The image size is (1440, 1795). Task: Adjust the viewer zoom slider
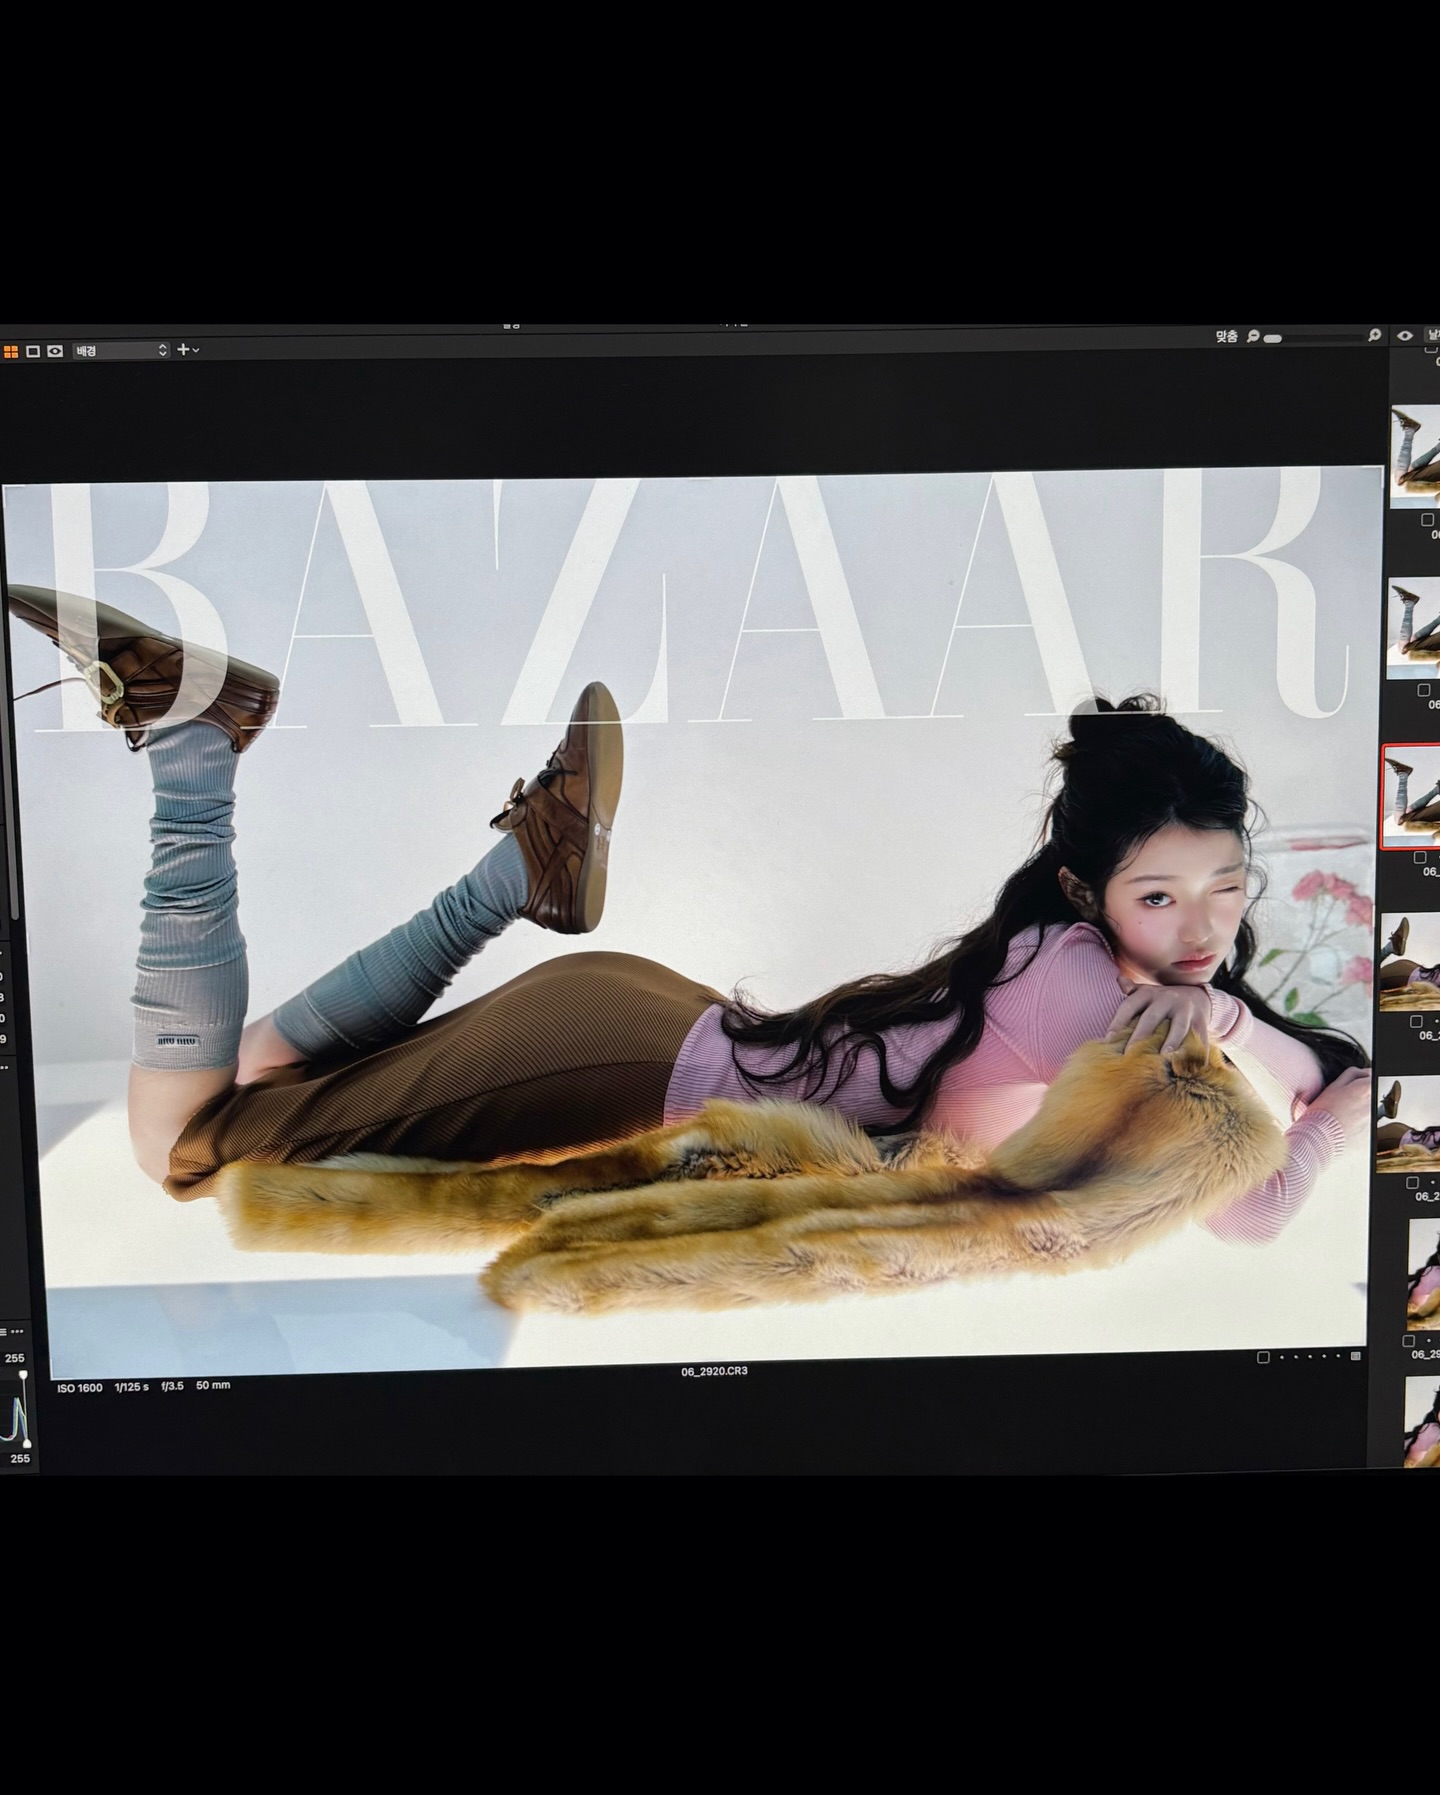(1273, 339)
